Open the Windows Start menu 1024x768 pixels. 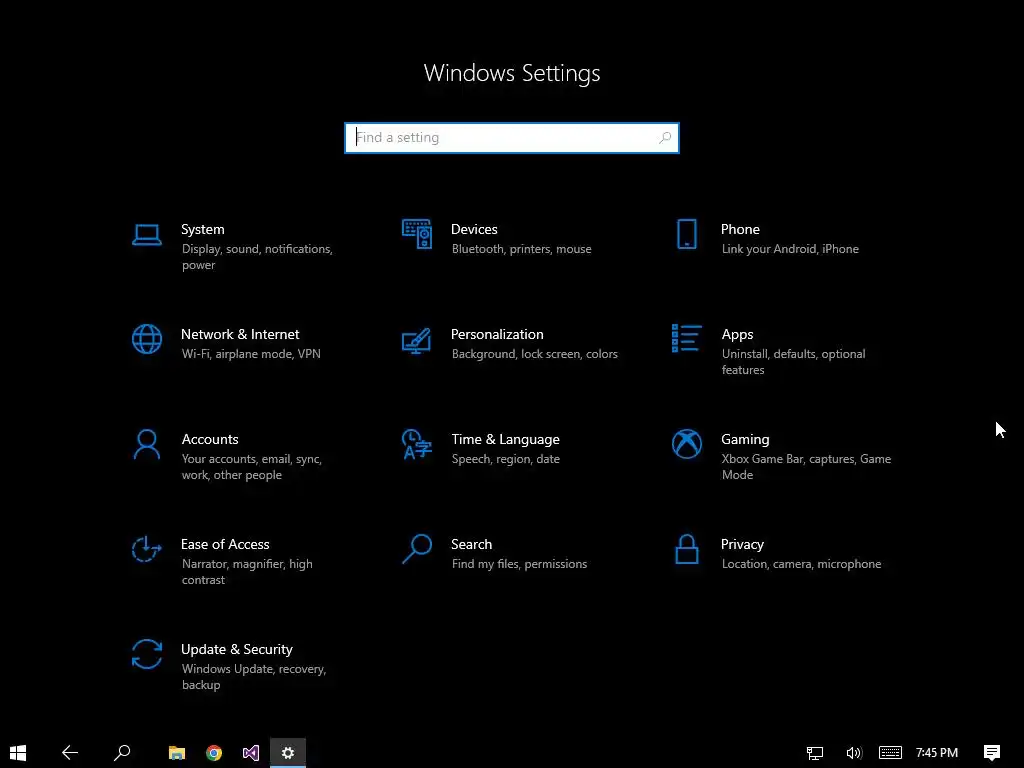18,753
